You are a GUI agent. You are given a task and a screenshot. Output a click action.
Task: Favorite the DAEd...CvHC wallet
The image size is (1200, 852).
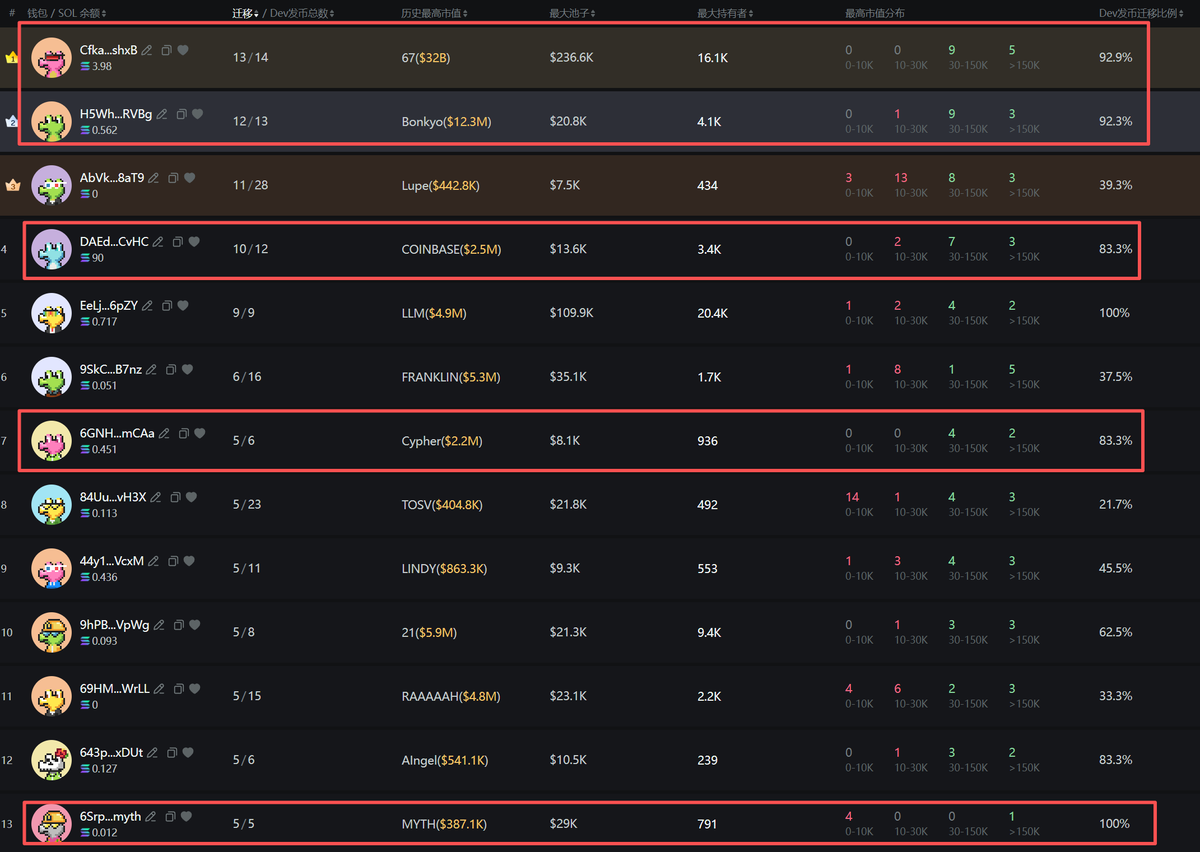[x=194, y=242]
